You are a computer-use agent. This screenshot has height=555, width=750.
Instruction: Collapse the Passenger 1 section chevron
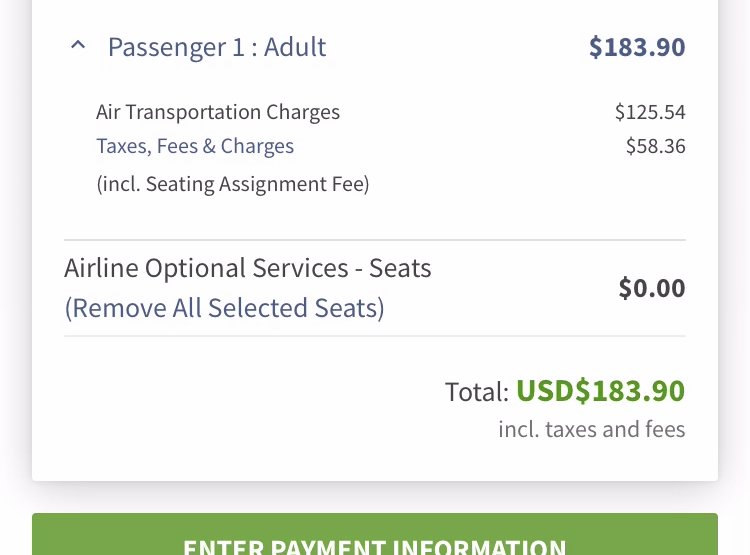pos(78,46)
